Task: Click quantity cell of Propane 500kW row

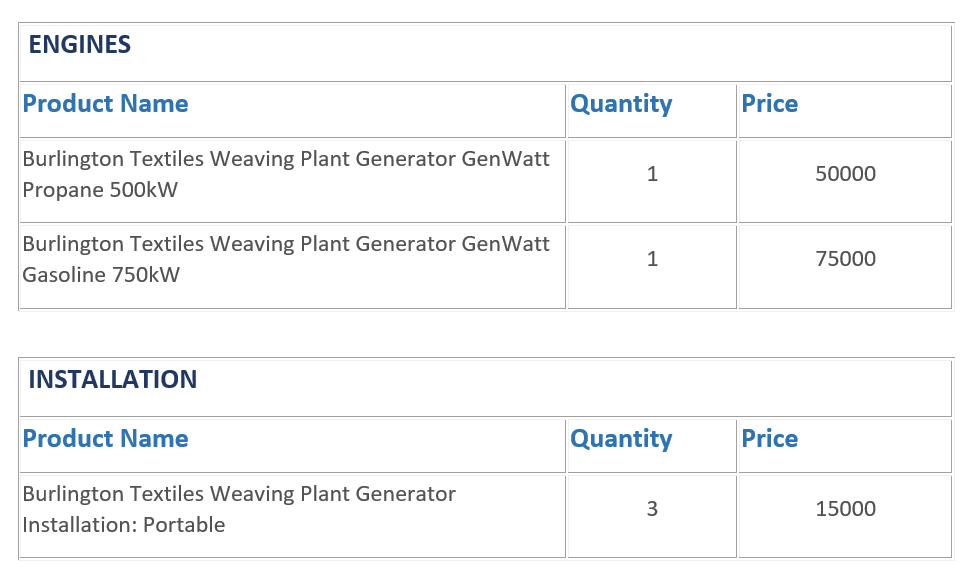Action: [x=652, y=181]
